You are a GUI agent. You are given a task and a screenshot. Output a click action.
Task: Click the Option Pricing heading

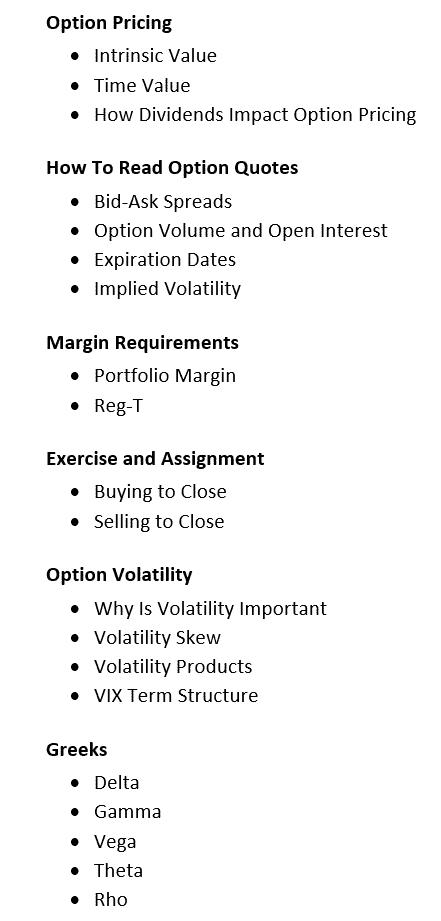[x=109, y=23]
